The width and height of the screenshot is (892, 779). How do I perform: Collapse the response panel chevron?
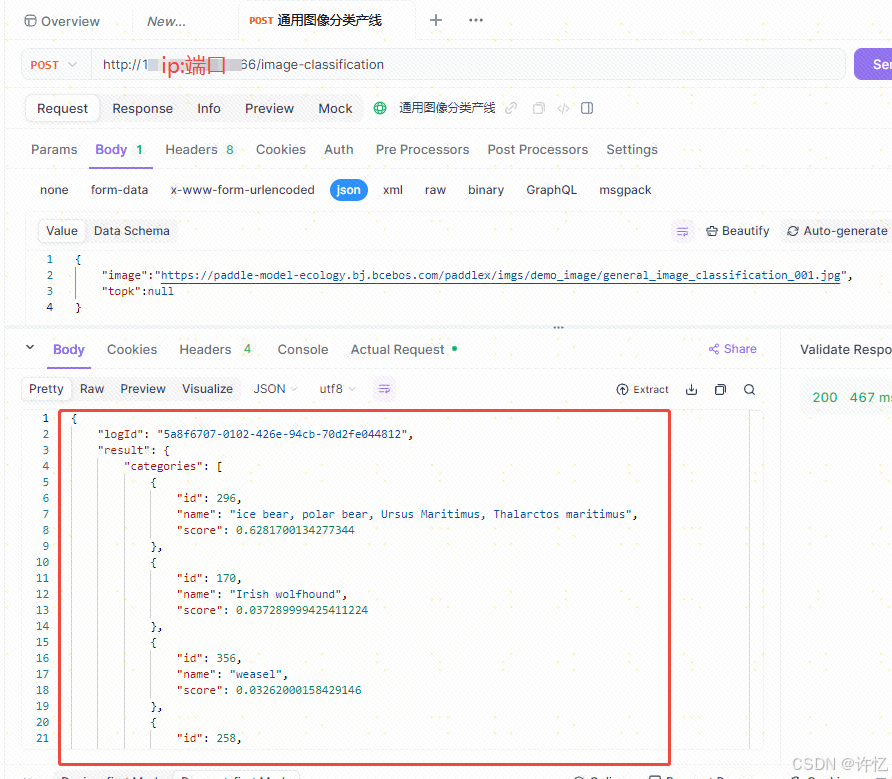(30, 347)
